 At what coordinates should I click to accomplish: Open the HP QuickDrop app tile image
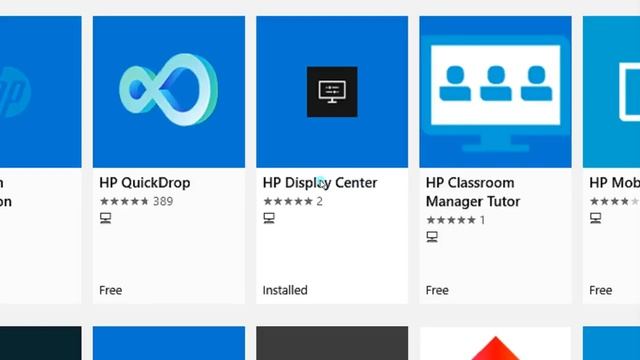[x=169, y=92]
